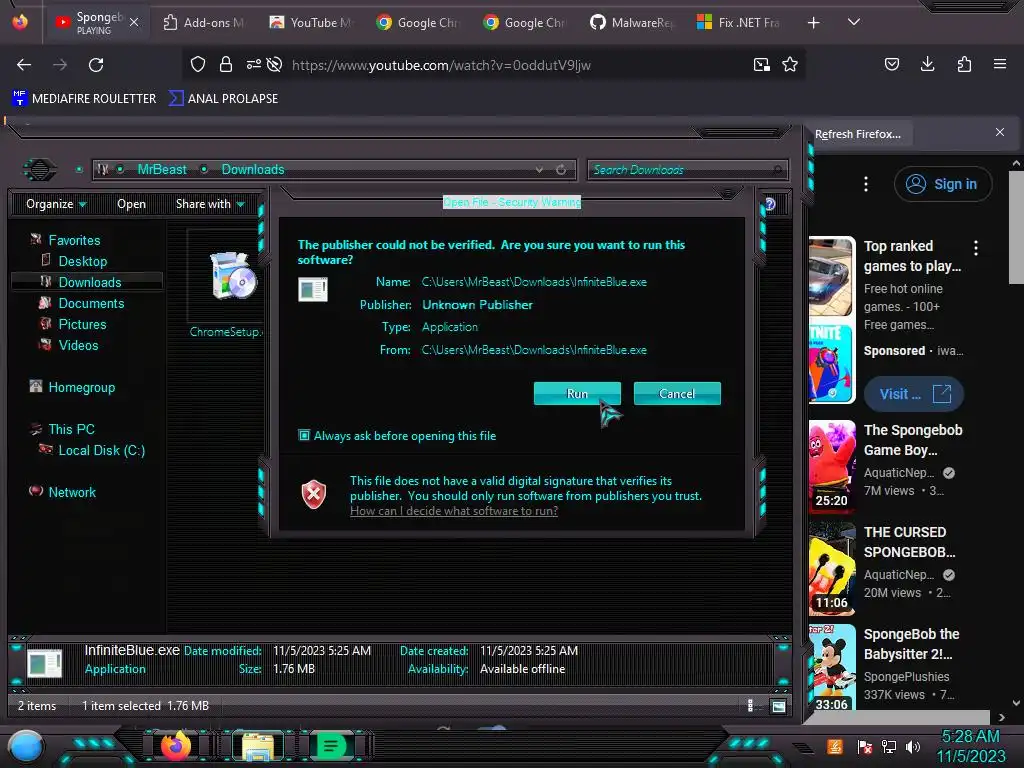Expand the Share with dropdown
The image size is (1024, 768).
pyautogui.click(x=210, y=204)
